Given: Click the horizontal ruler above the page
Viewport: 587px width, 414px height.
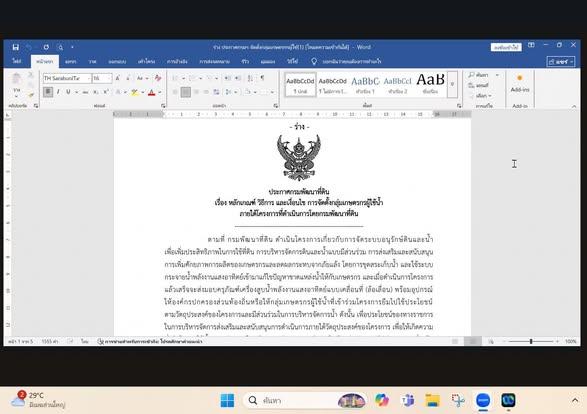Looking at the screenshot, I should point(292,114).
